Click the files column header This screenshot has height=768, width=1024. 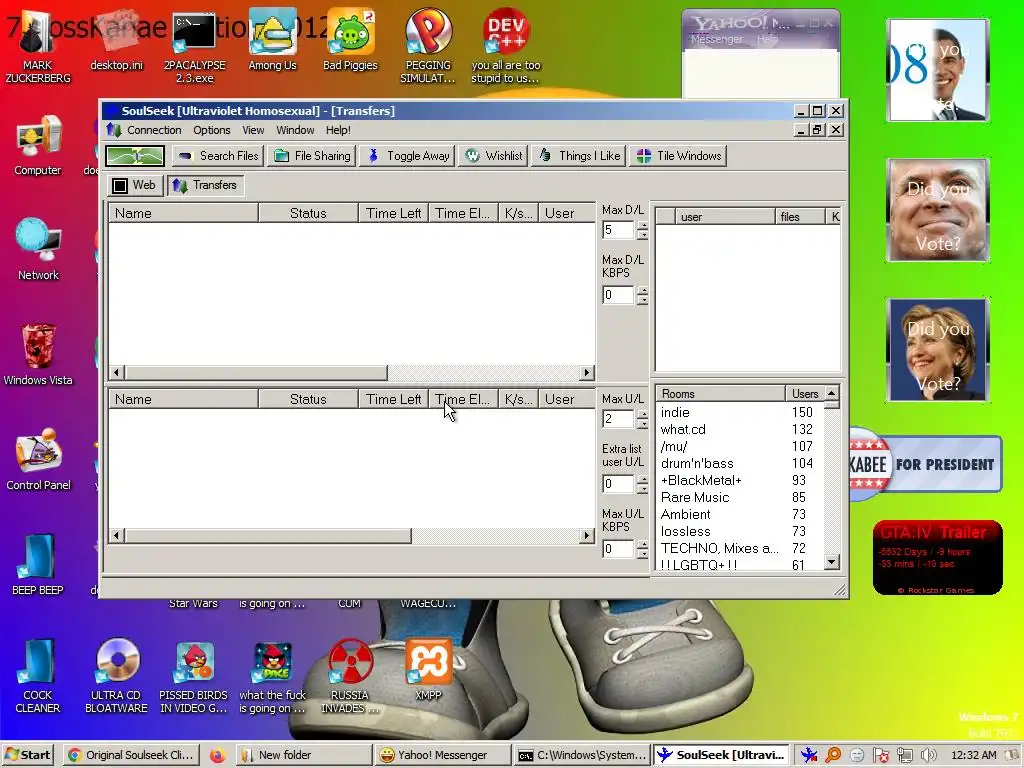(800, 217)
